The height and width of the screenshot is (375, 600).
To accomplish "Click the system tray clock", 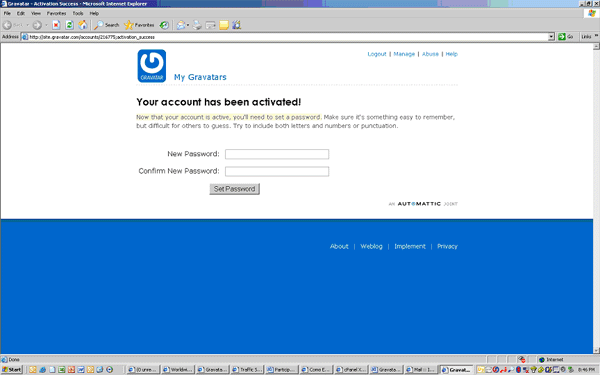I will click(x=586, y=370).
